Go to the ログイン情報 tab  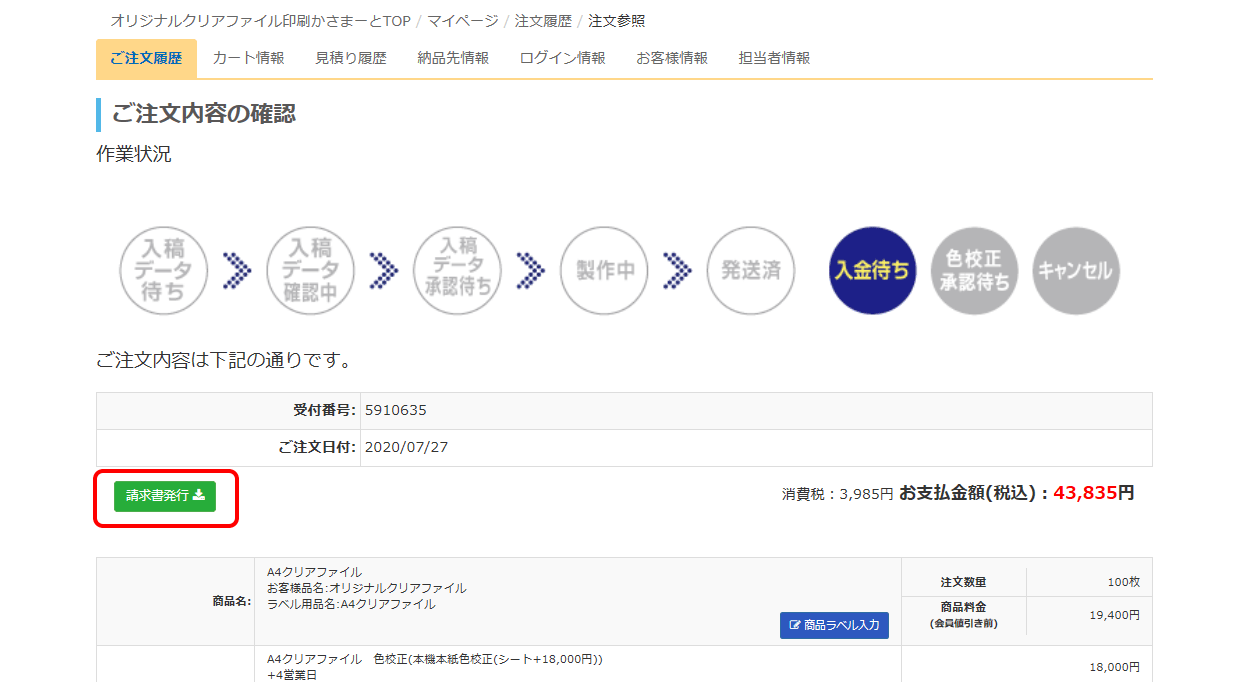pos(563,58)
